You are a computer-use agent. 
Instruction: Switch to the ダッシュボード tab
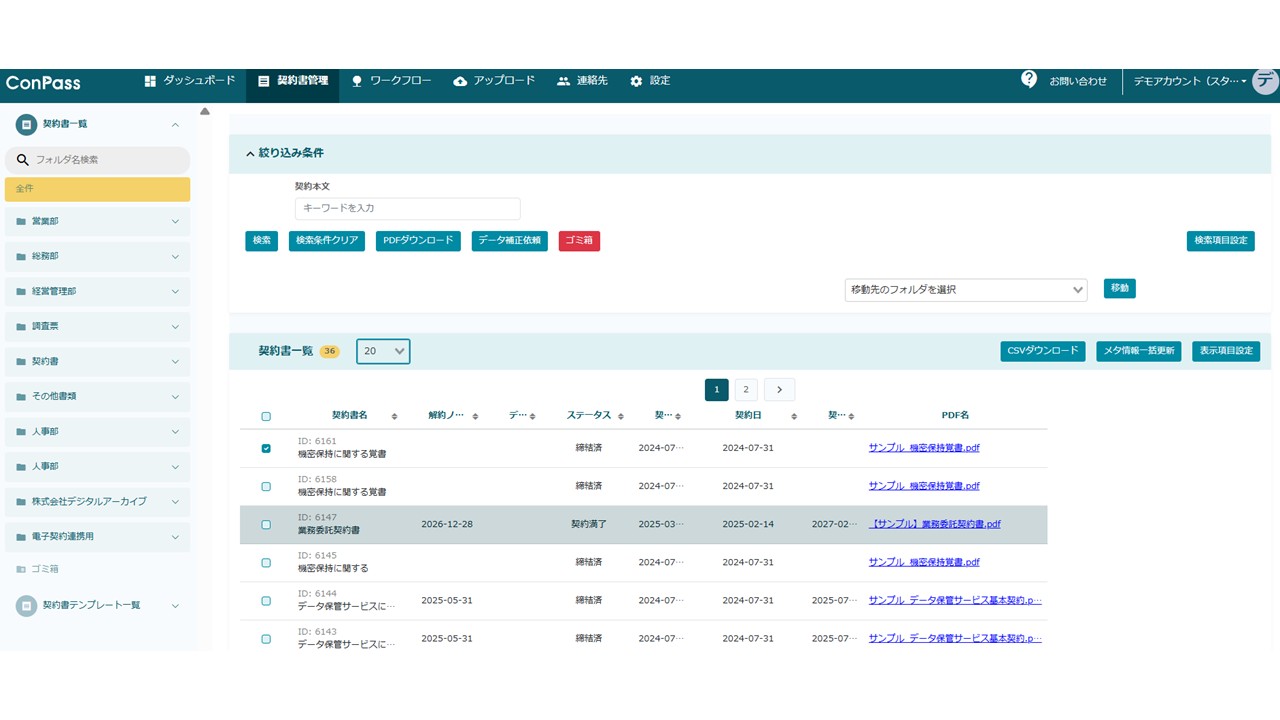click(190, 81)
